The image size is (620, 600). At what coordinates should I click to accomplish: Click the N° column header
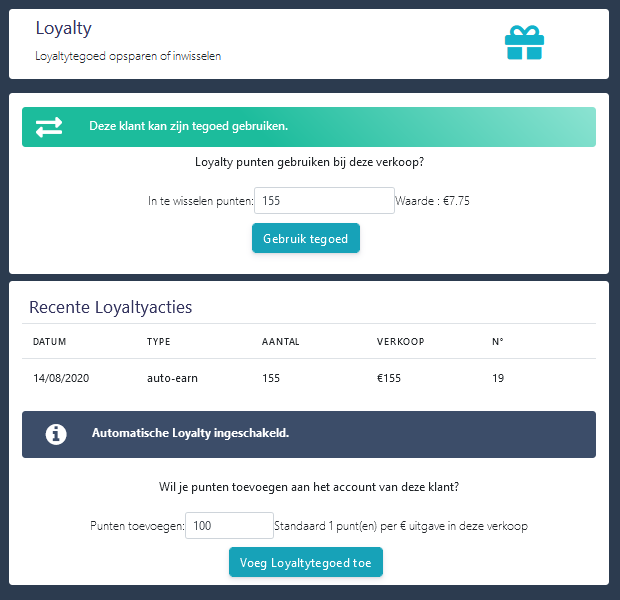(x=498, y=342)
